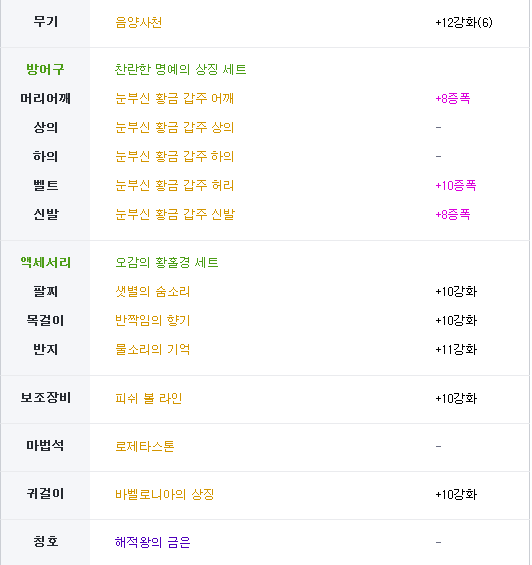Open 바벨로니아의 상징 earring item
Viewport: 532px width, 565px height.
tap(164, 494)
